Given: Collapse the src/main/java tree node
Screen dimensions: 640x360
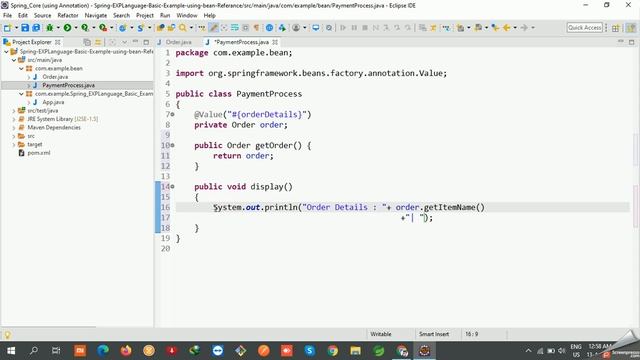Looking at the screenshot, I should [x=14, y=60].
